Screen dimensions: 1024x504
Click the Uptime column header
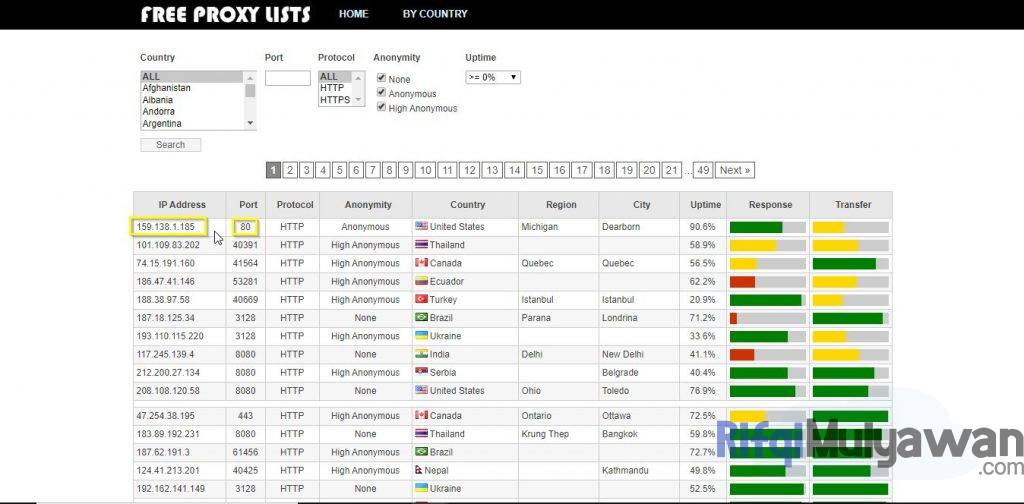(x=705, y=204)
